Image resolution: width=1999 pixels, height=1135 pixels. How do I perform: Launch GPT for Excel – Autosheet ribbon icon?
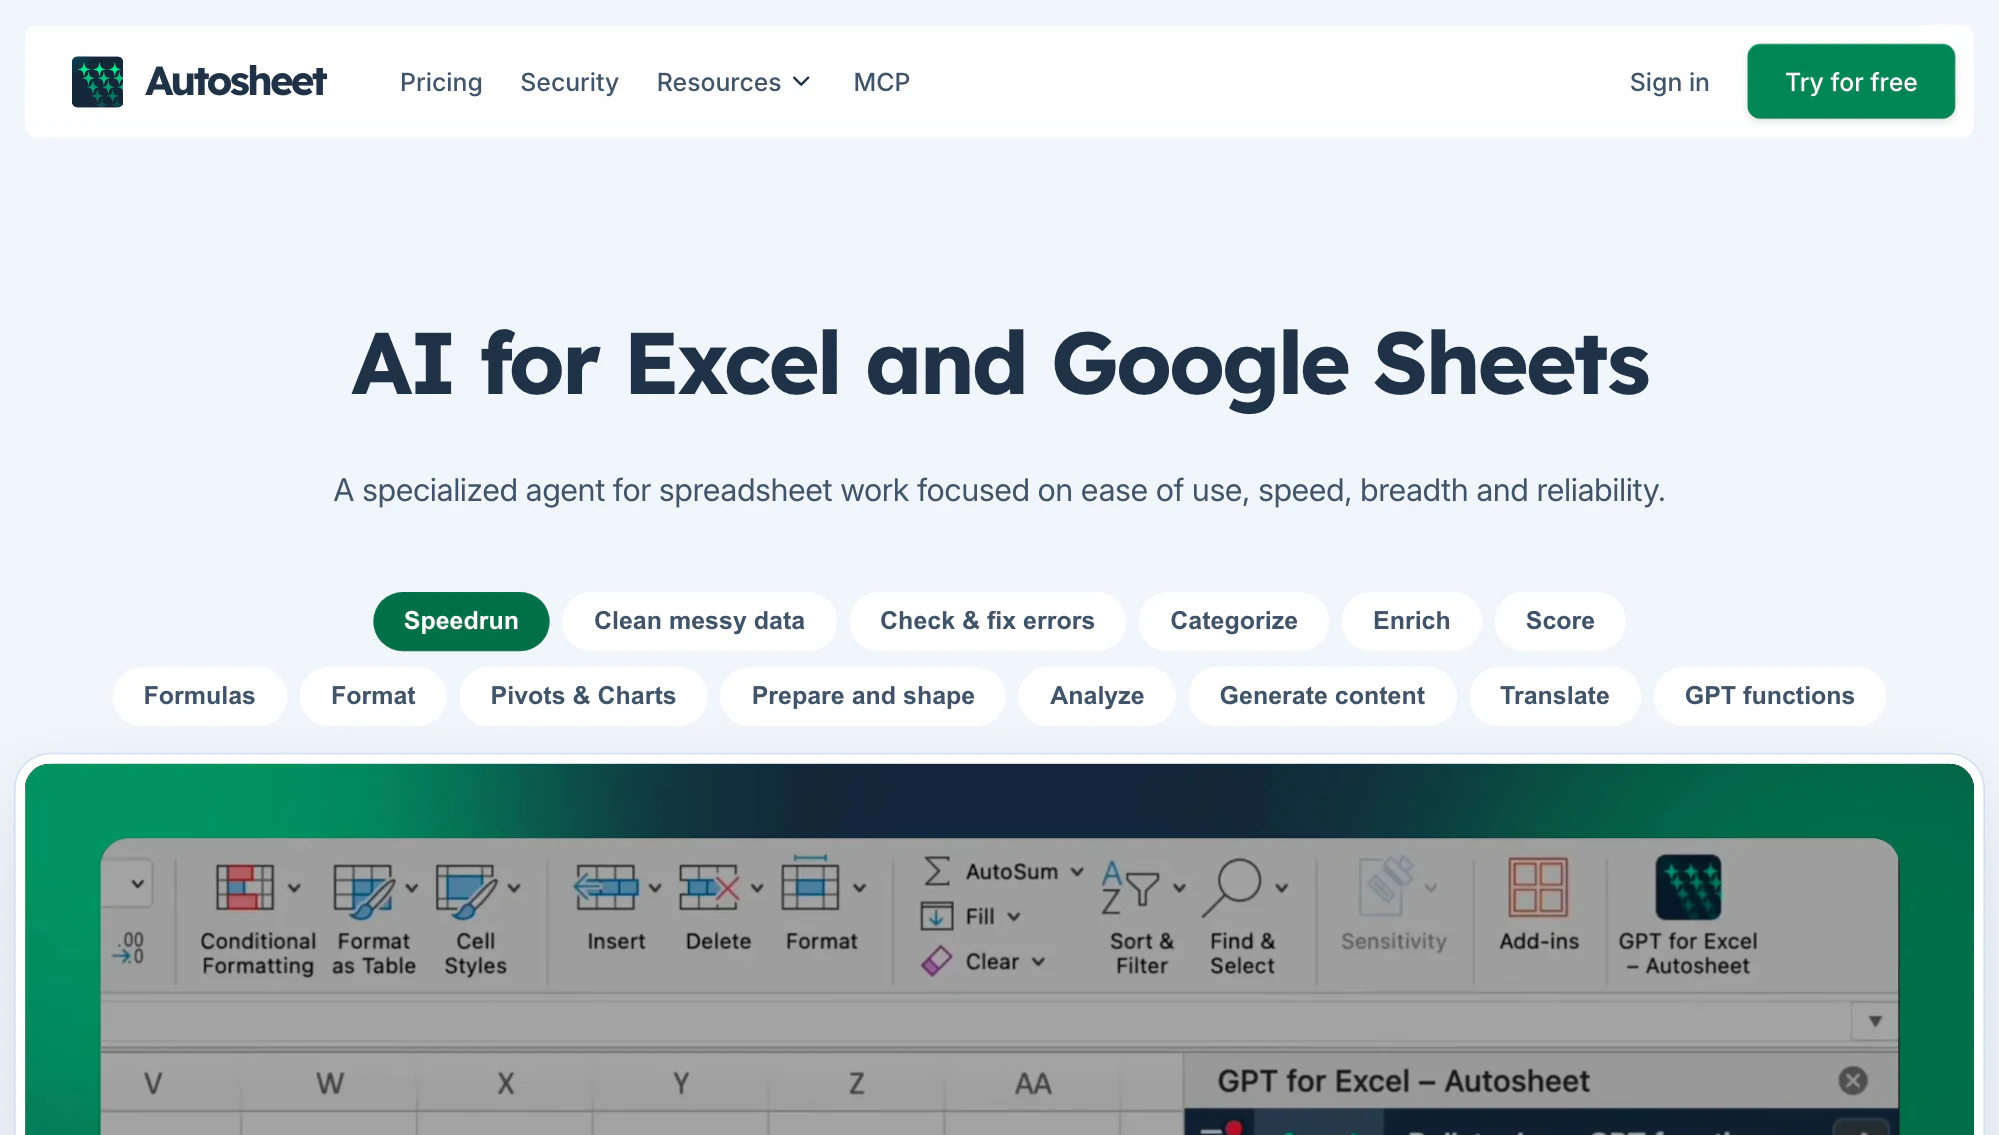(1688, 887)
